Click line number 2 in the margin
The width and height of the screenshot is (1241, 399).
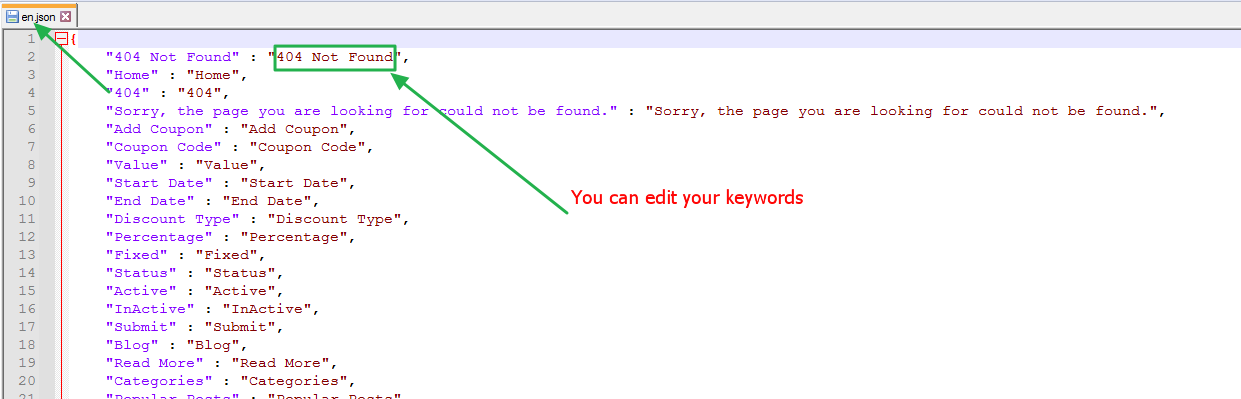tap(32, 57)
